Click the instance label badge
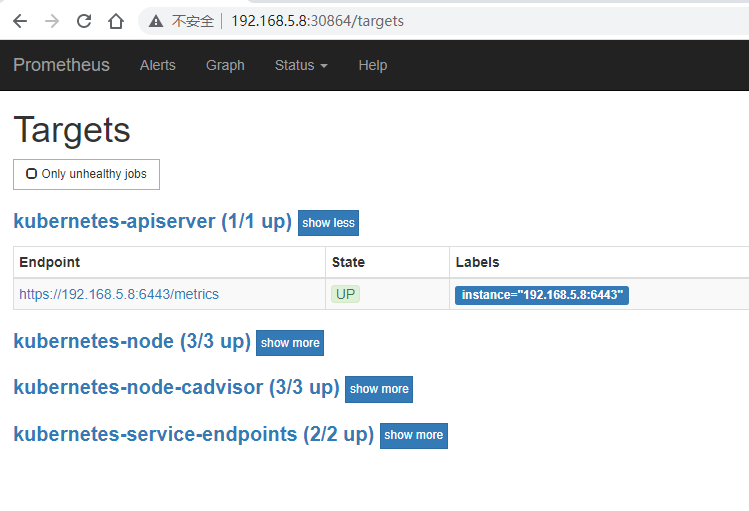The height and width of the screenshot is (511, 749). [x=542, y=295]
